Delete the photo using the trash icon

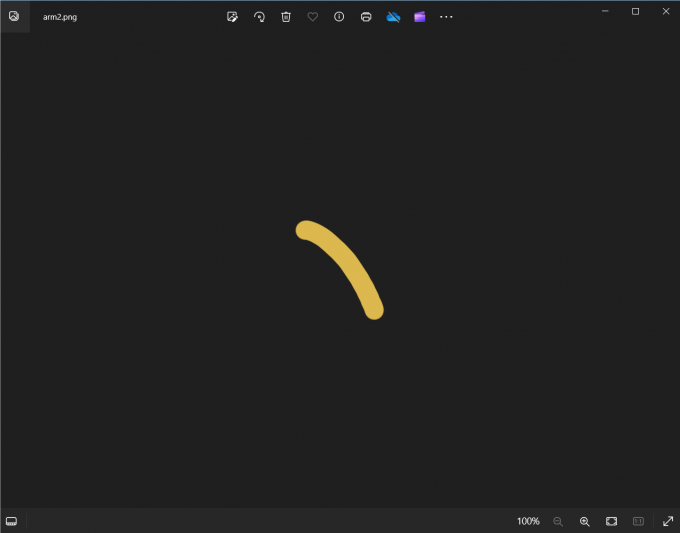pyautogui.click(x=286, y=17)
